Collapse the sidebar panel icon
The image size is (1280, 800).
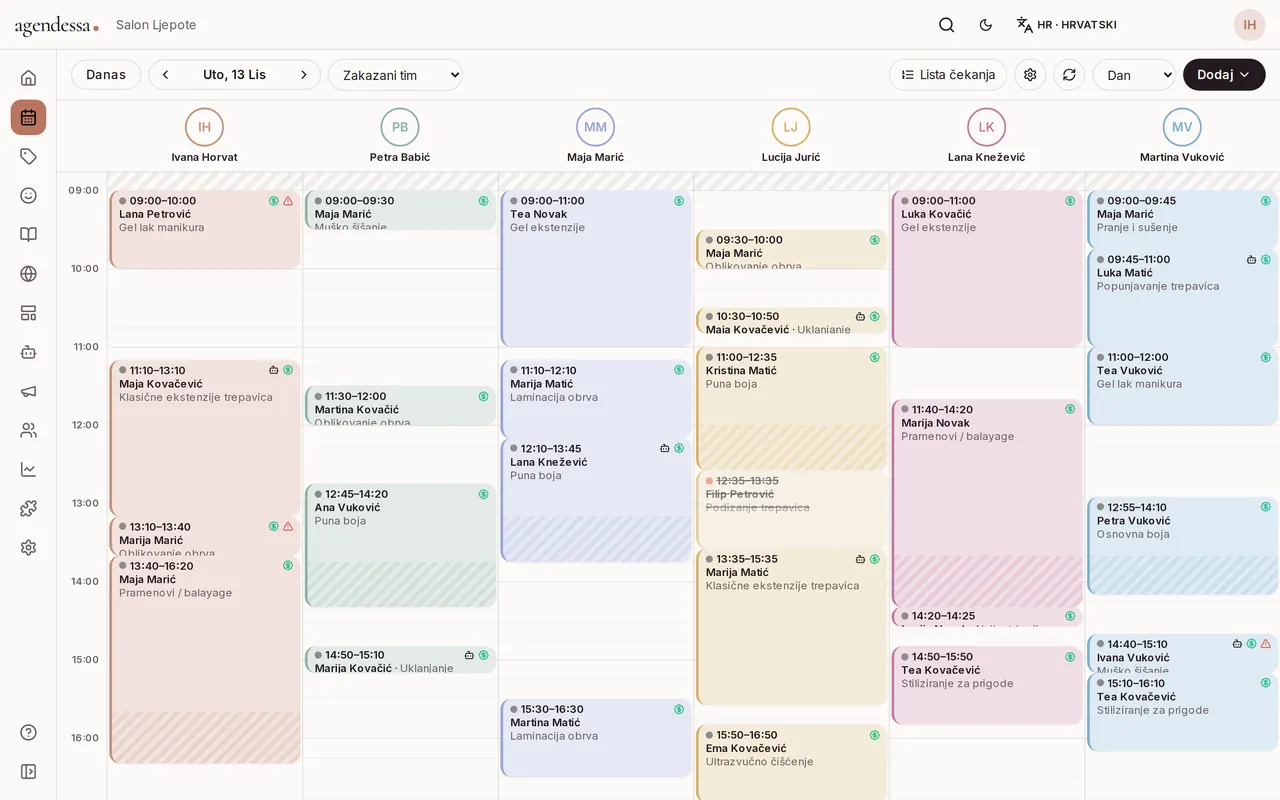(28, 771)
